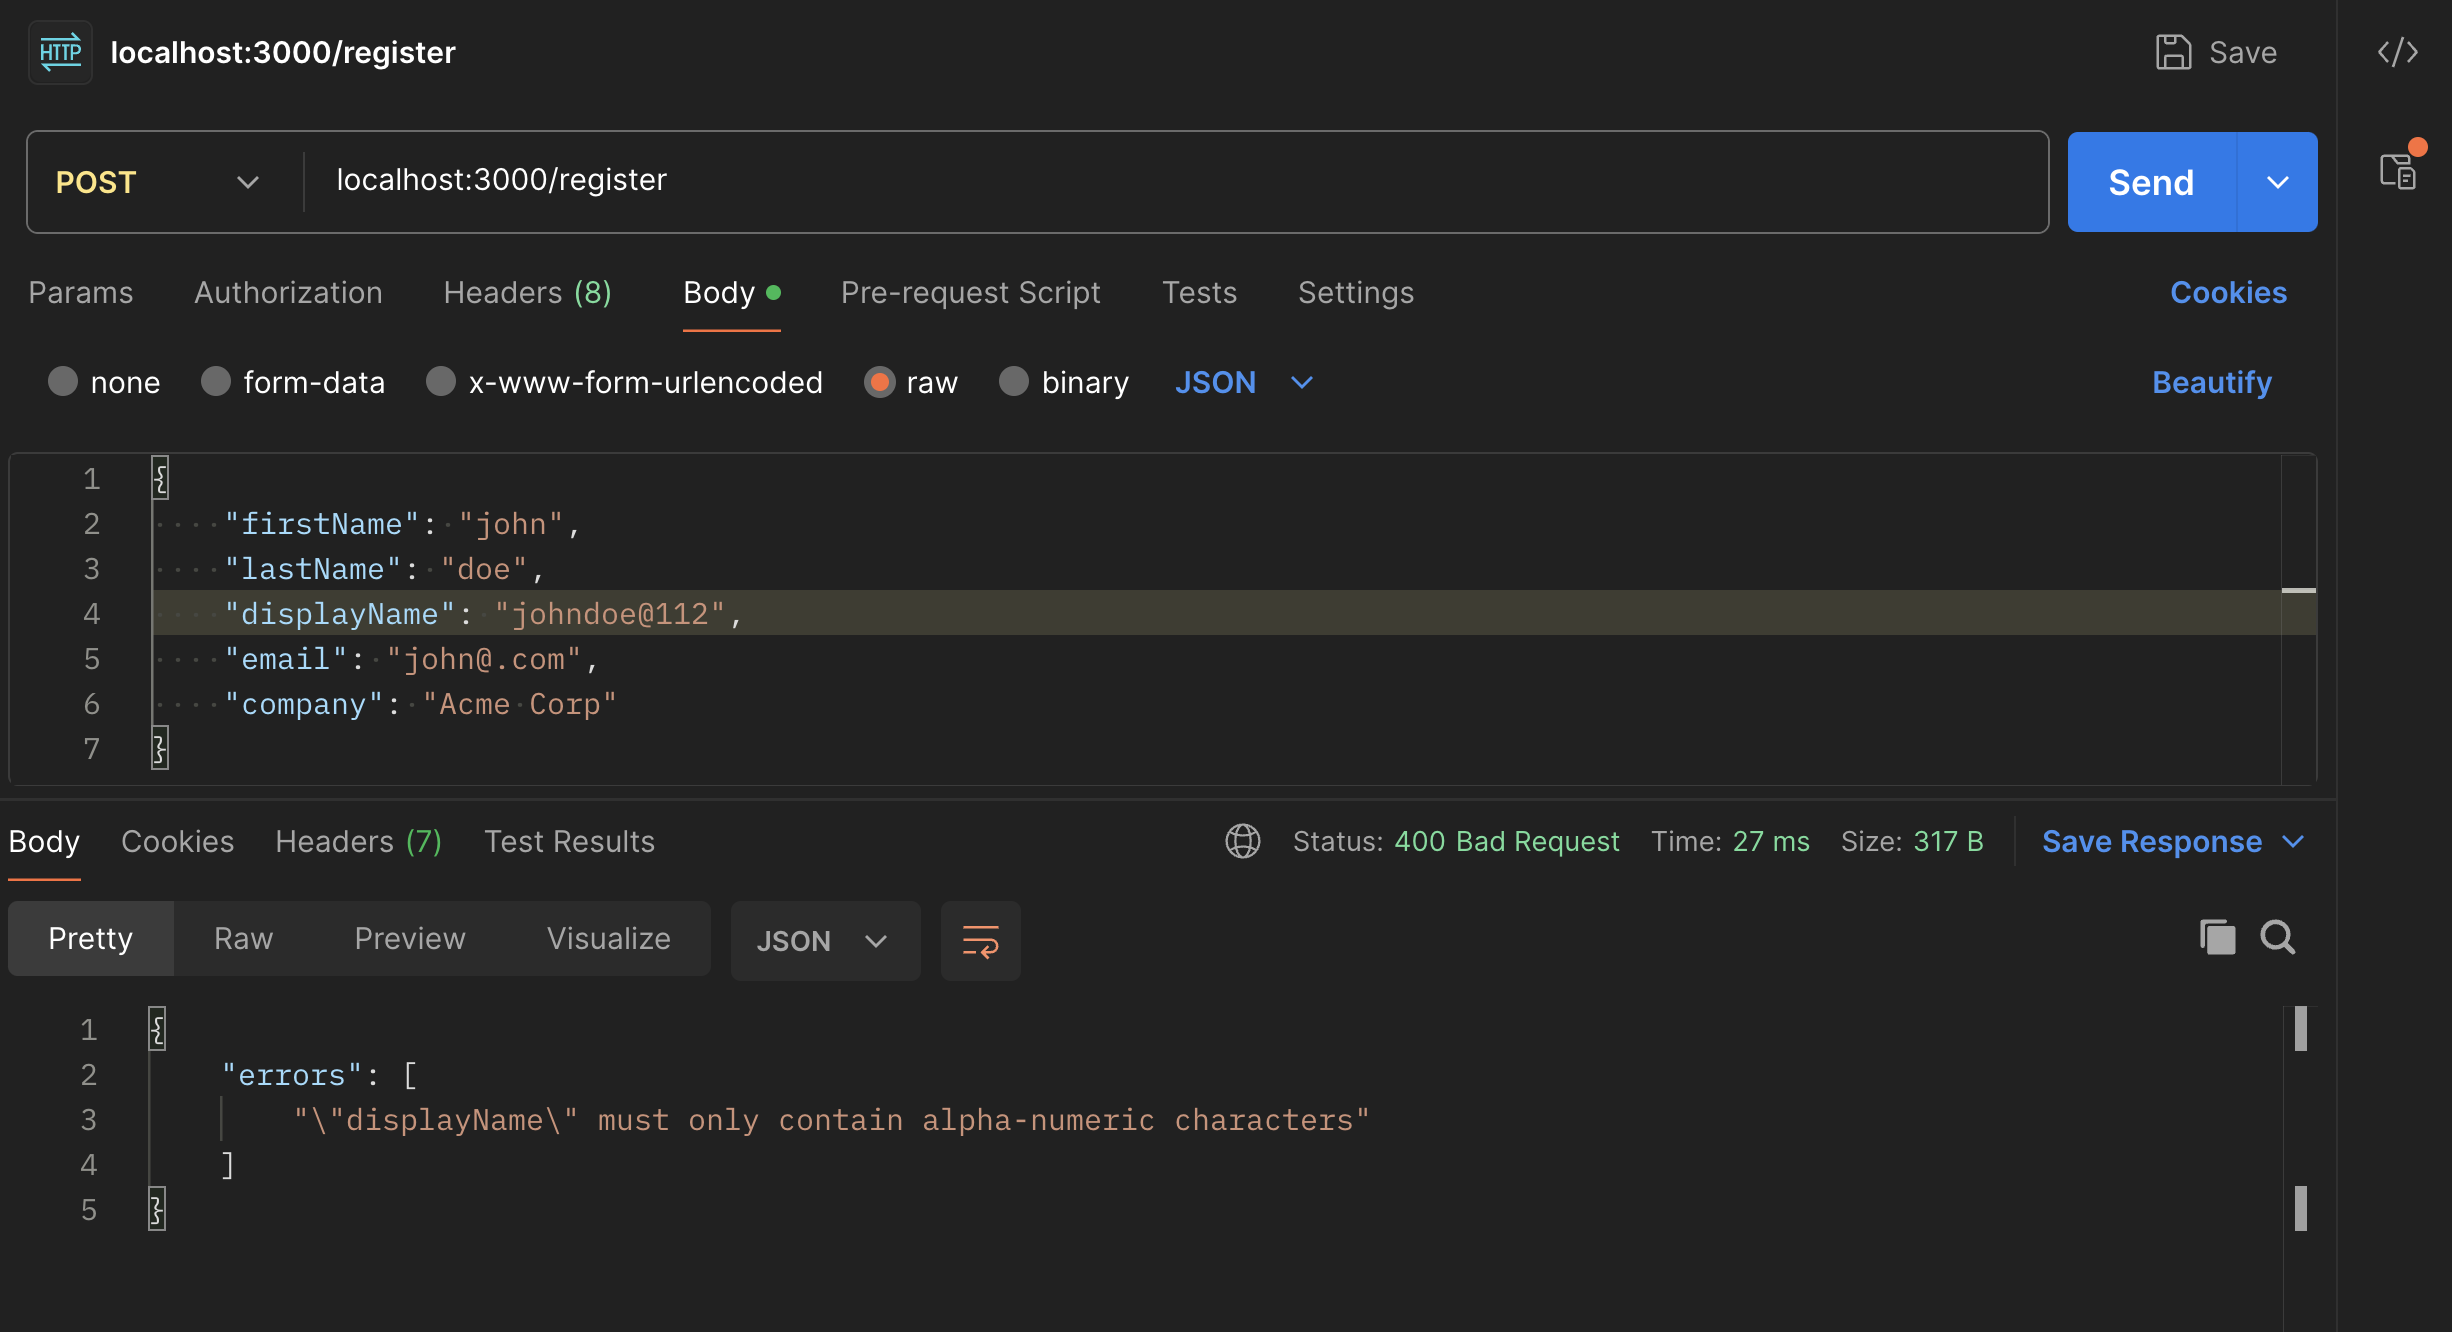
Task: Open the JSON body format dropdown
Action: click(1243, 382)
